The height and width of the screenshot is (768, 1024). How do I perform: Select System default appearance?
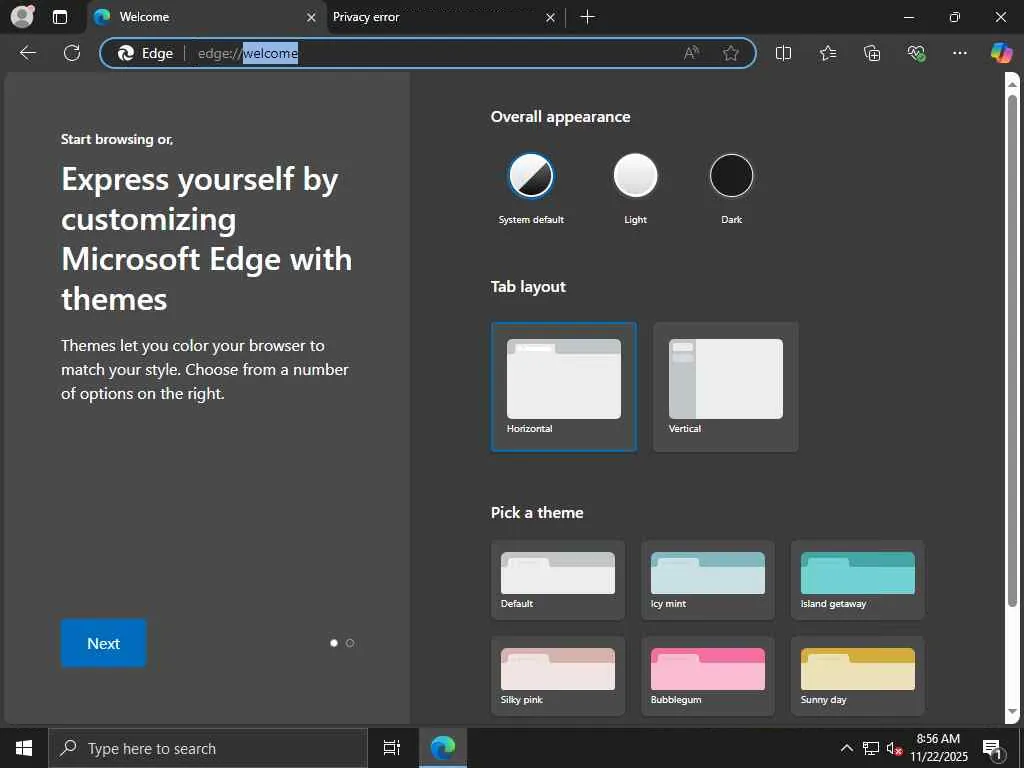coord(531,176)
